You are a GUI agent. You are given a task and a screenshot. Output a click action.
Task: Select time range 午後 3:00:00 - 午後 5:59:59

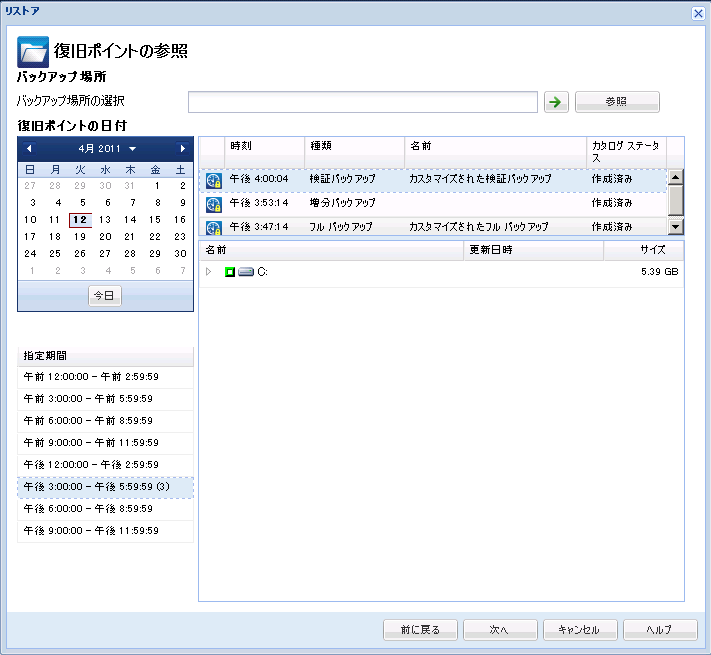click(105, 487)
